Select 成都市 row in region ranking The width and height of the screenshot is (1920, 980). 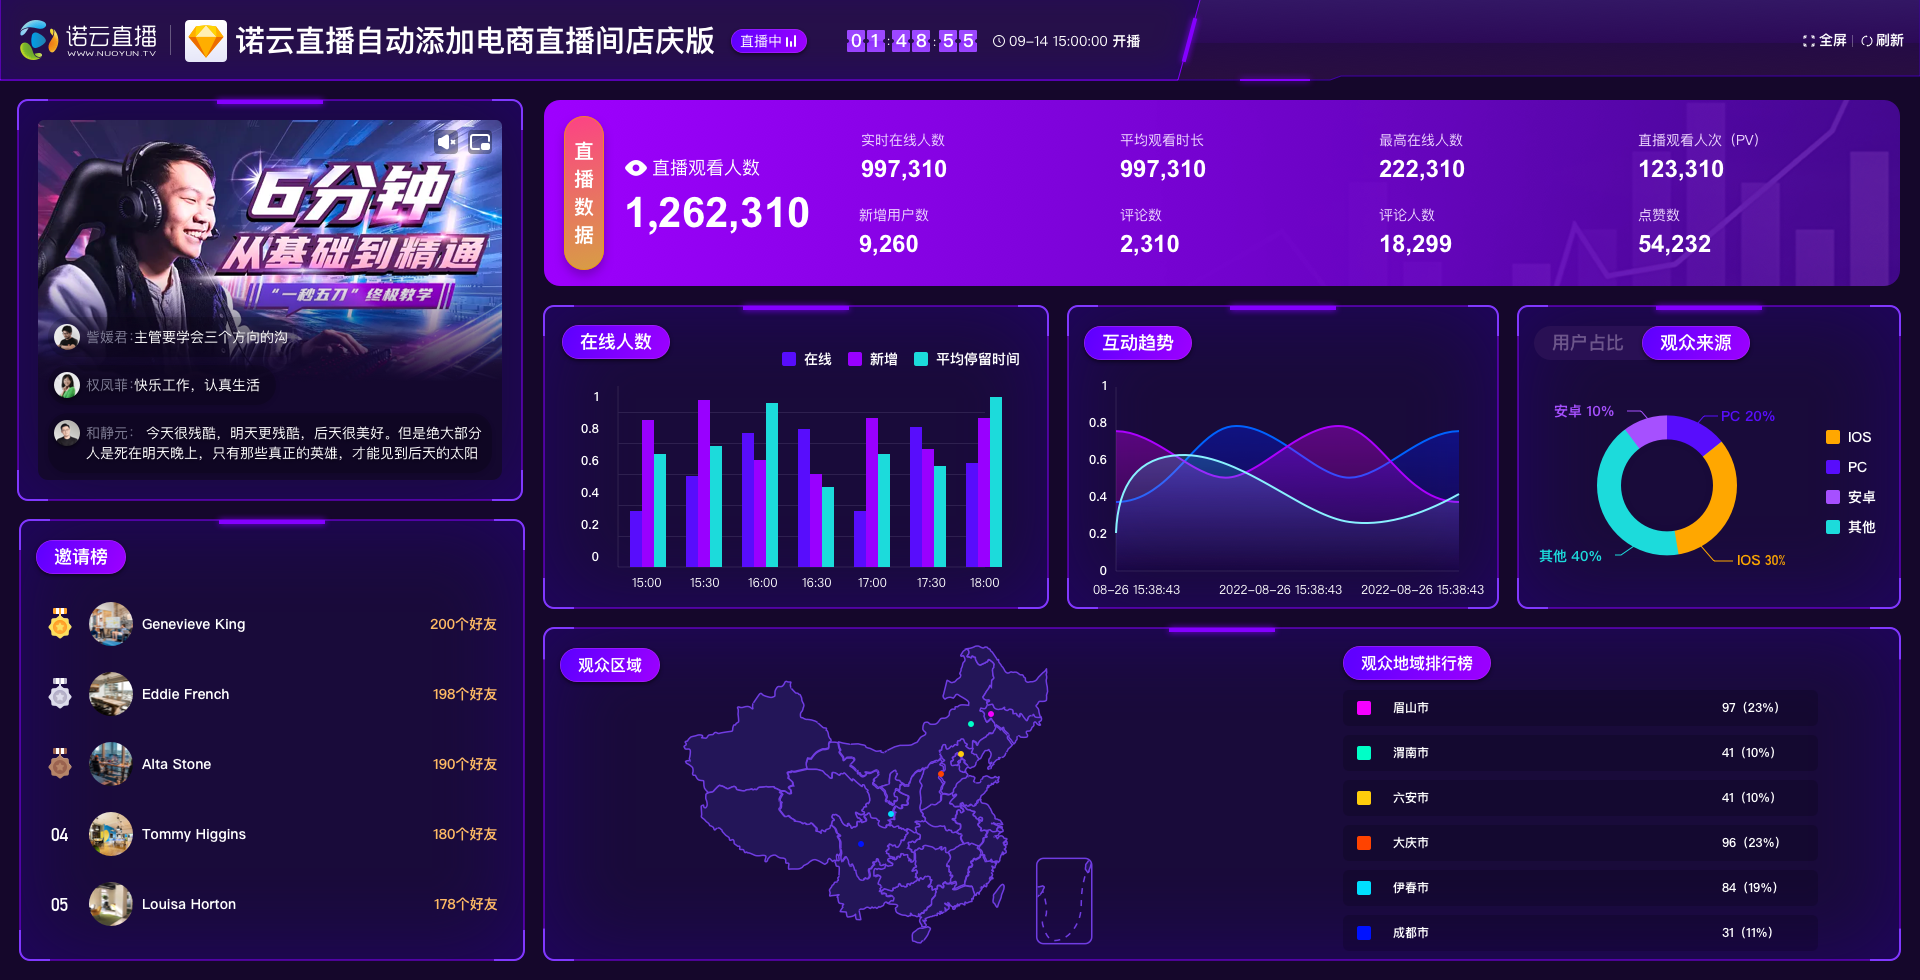(x=1580, y=932)
